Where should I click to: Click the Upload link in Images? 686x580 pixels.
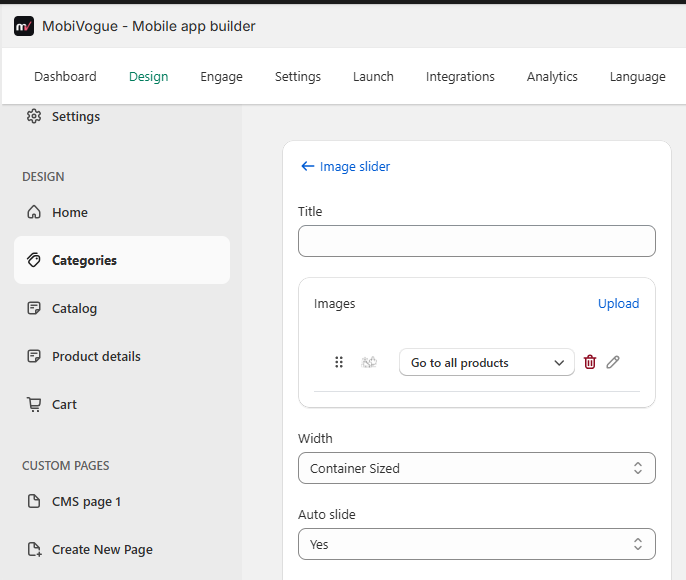click(618, 304)
